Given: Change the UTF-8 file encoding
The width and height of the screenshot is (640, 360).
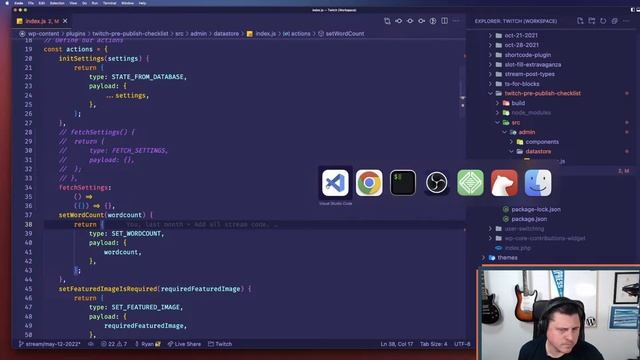Looking at the screenshot, I should [x=462, y=344].
